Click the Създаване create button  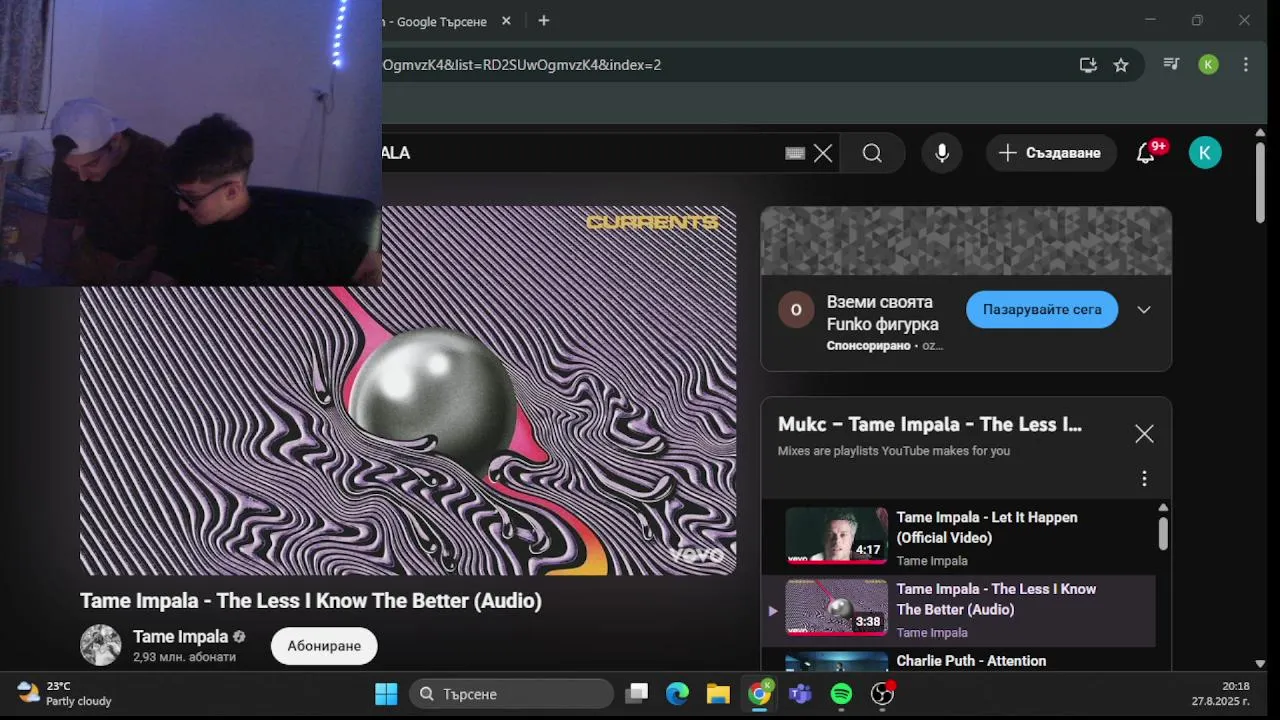point(1051,153)
